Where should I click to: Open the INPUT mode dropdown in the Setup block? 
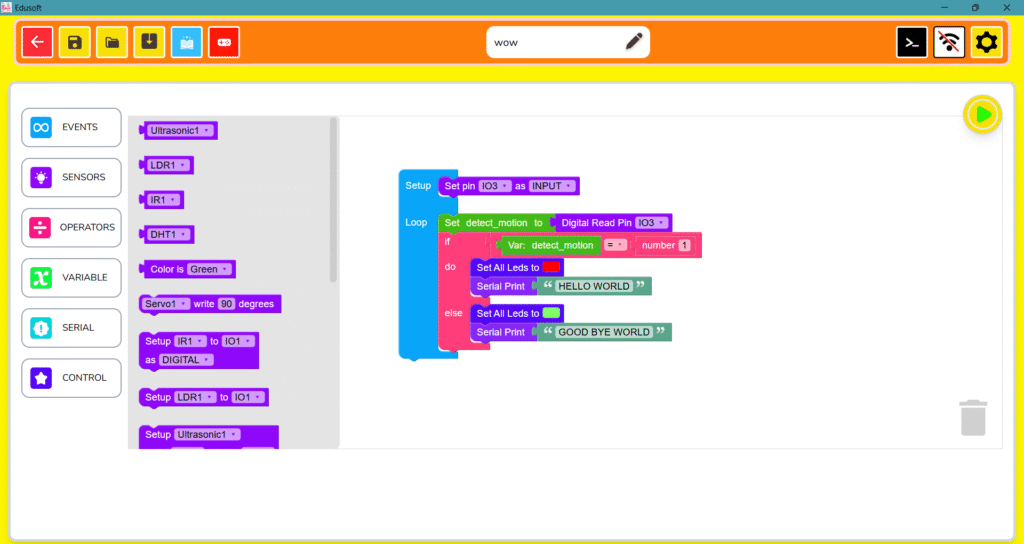pyautogui.click(x=552, y=186)
